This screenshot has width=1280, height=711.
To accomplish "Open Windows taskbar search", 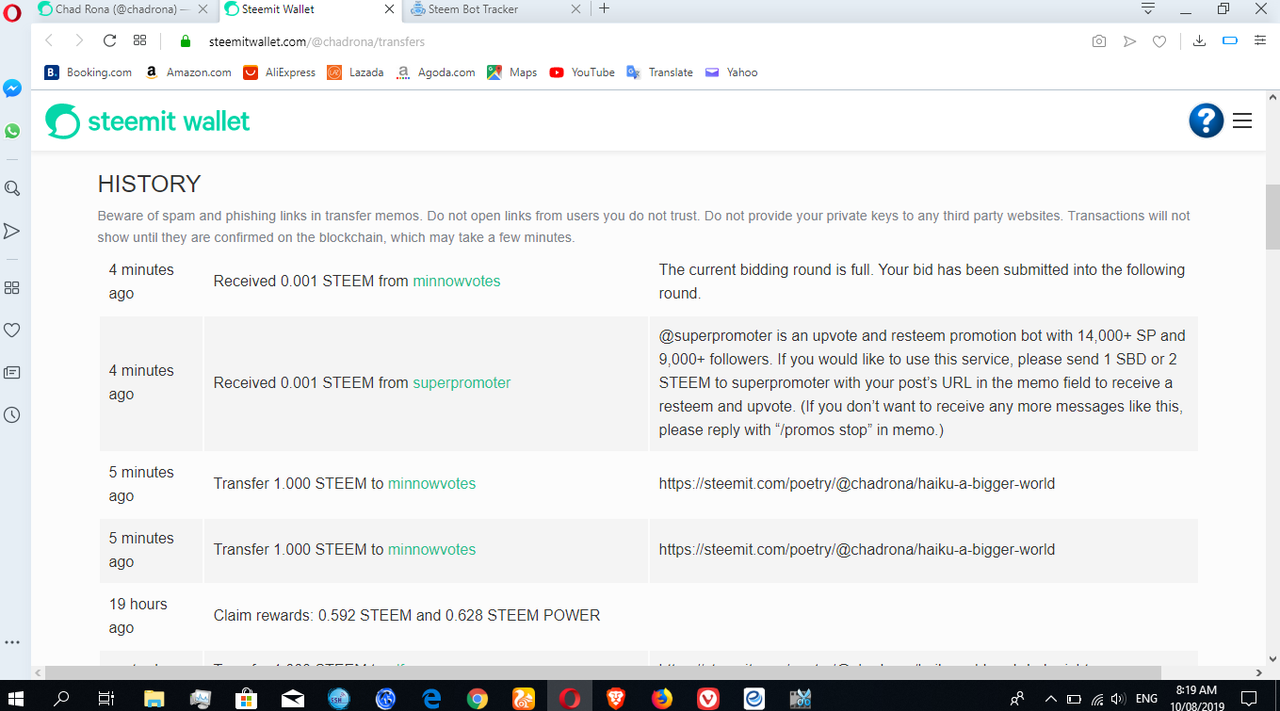I will click(62, 697).
